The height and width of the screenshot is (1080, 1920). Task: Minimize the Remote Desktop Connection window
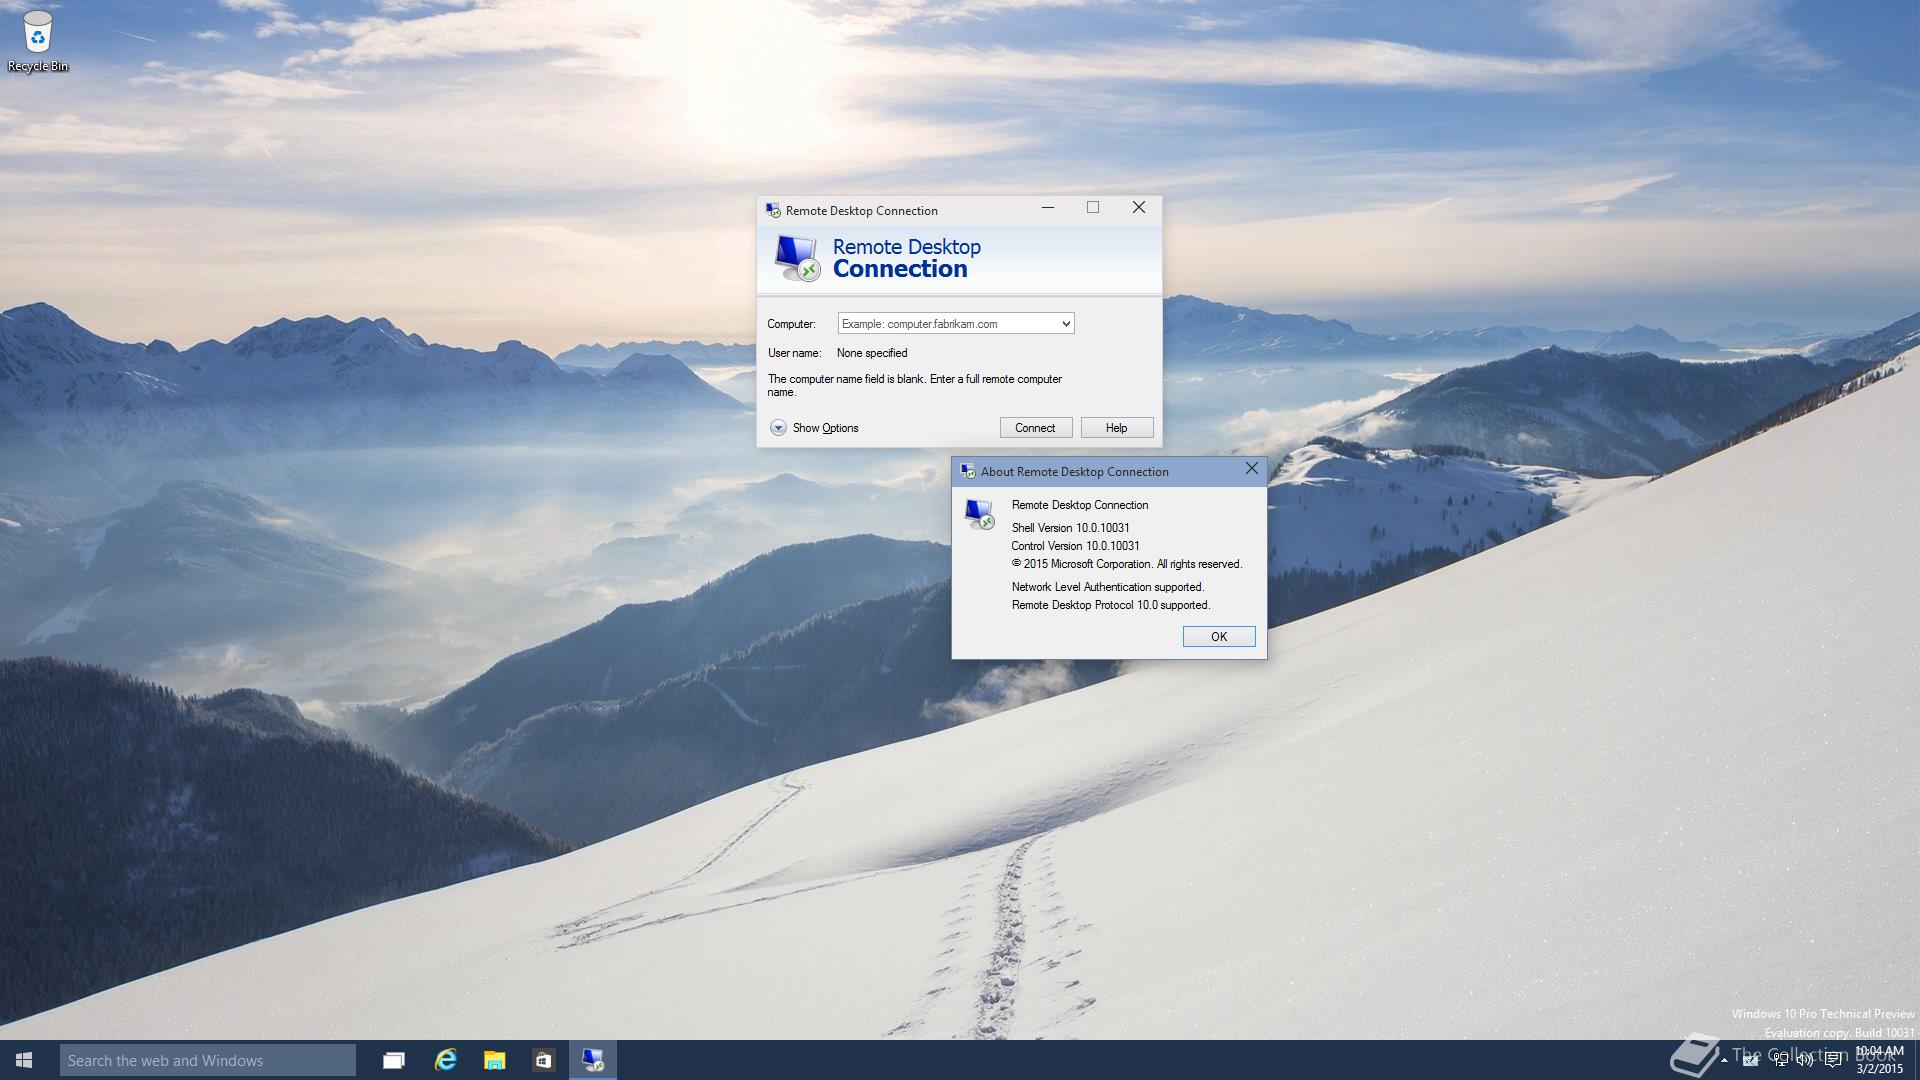pos(1048,208)
